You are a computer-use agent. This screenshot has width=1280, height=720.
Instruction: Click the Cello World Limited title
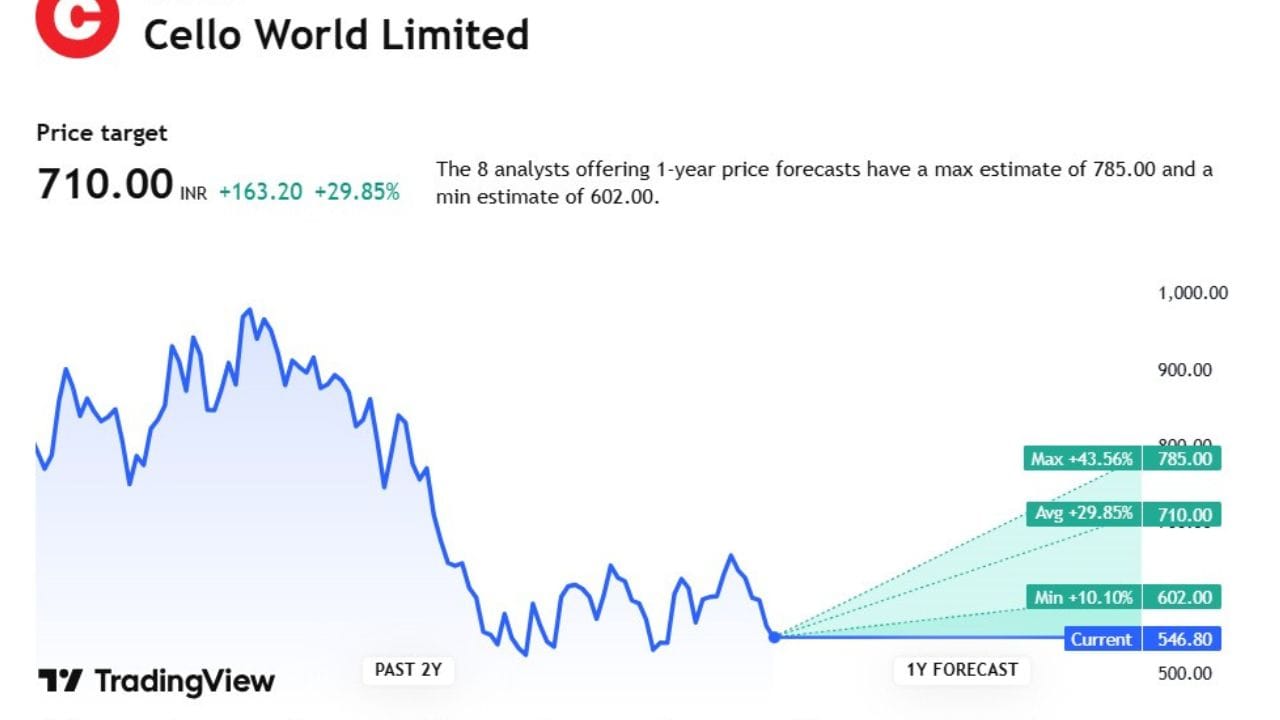pyautogui.click(x=336, y=35)
